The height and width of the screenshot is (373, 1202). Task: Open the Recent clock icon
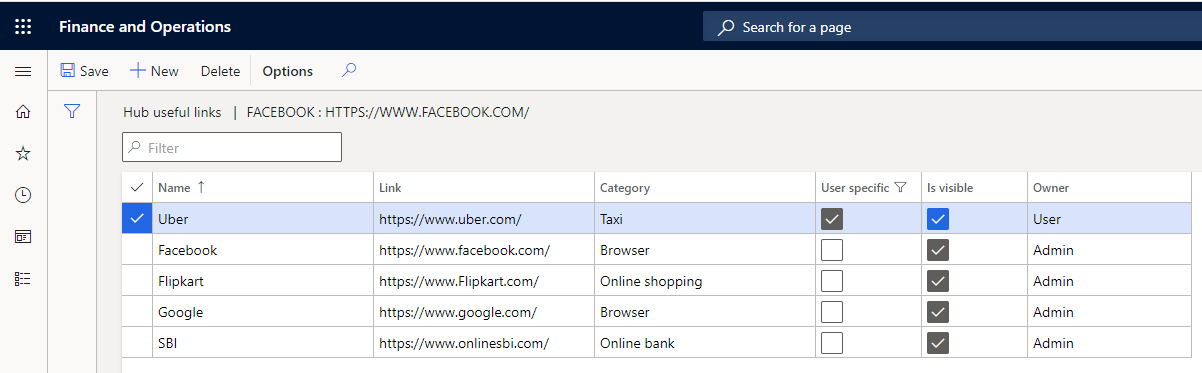coord(23,195)
